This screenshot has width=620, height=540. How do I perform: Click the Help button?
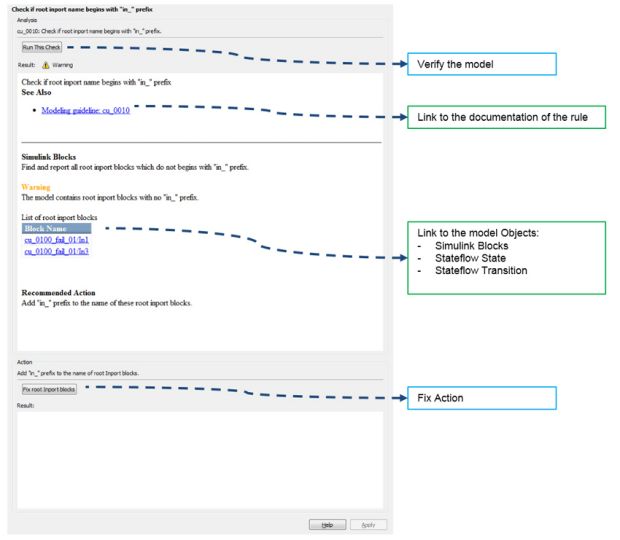327,524
